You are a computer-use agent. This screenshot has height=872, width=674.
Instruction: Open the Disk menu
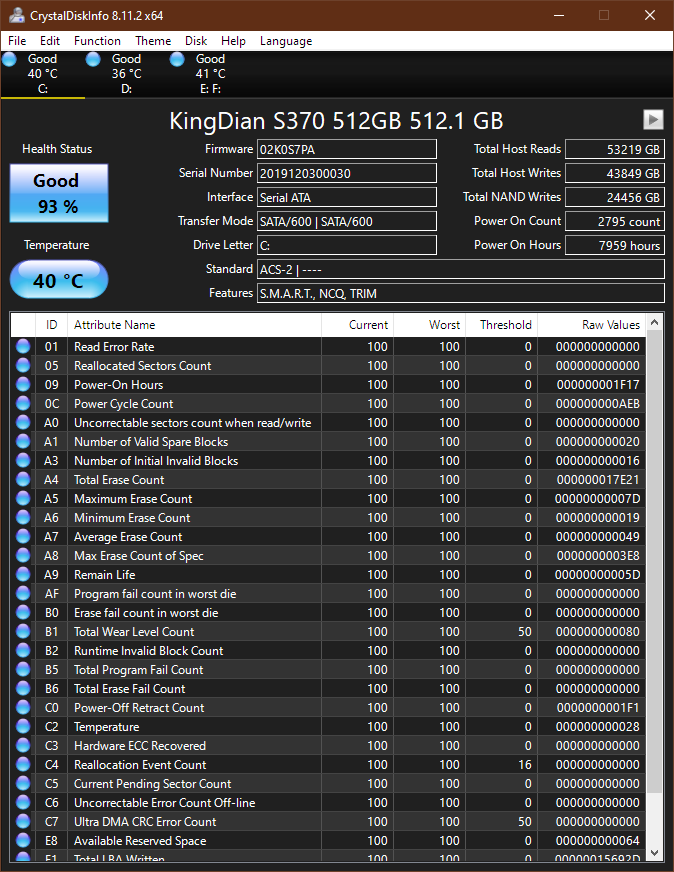(196, 41)
